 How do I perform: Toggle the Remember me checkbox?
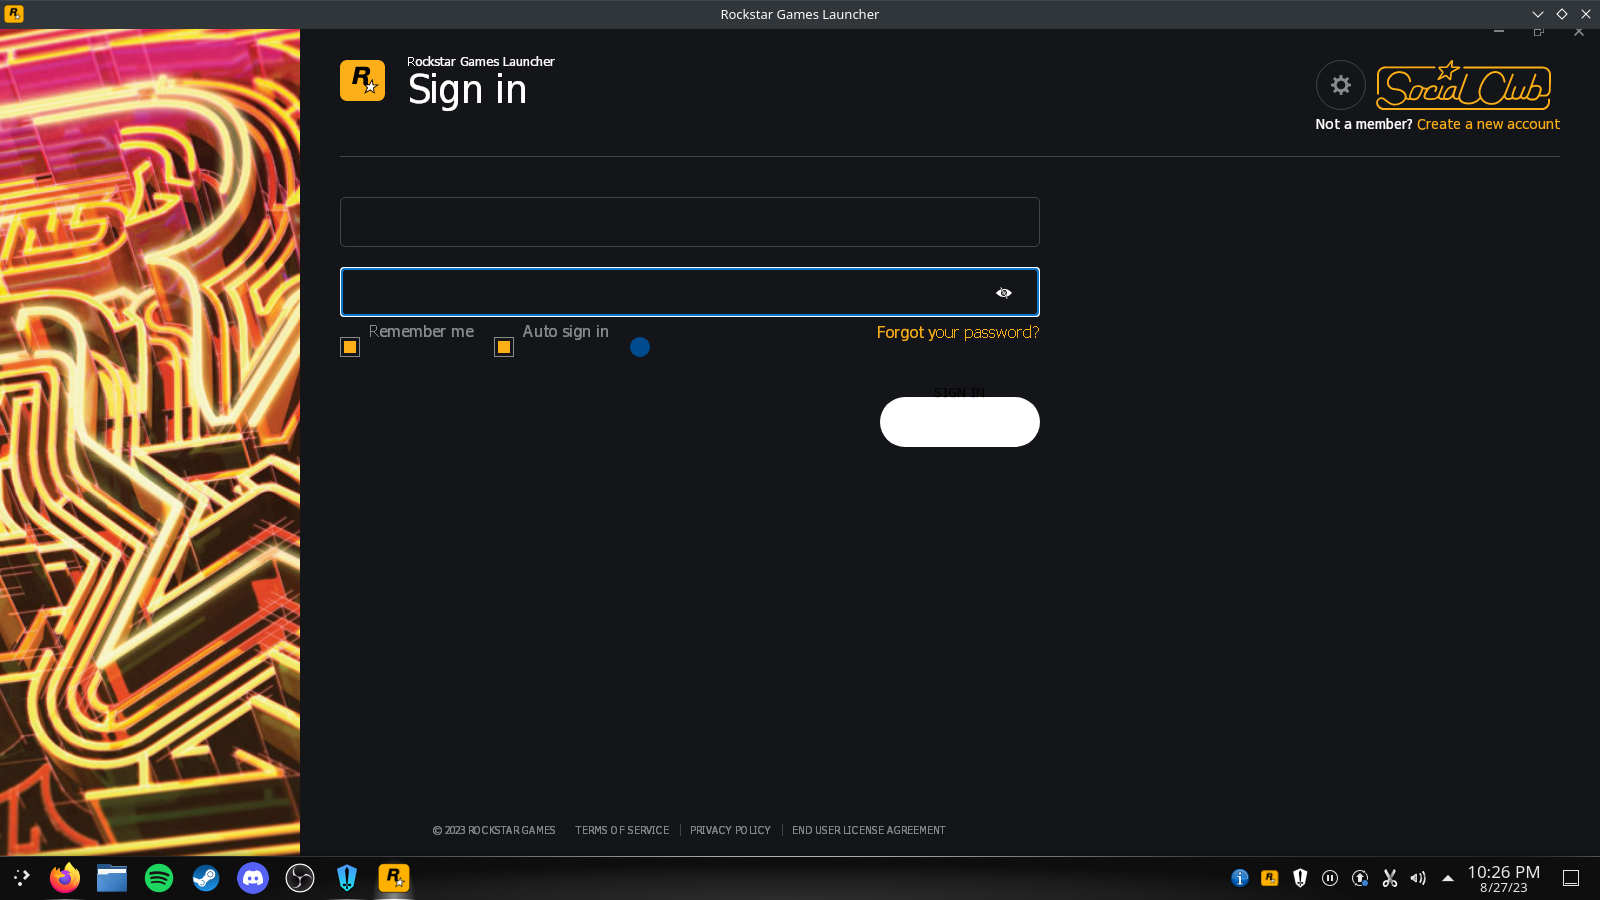(x=350, y=347)
